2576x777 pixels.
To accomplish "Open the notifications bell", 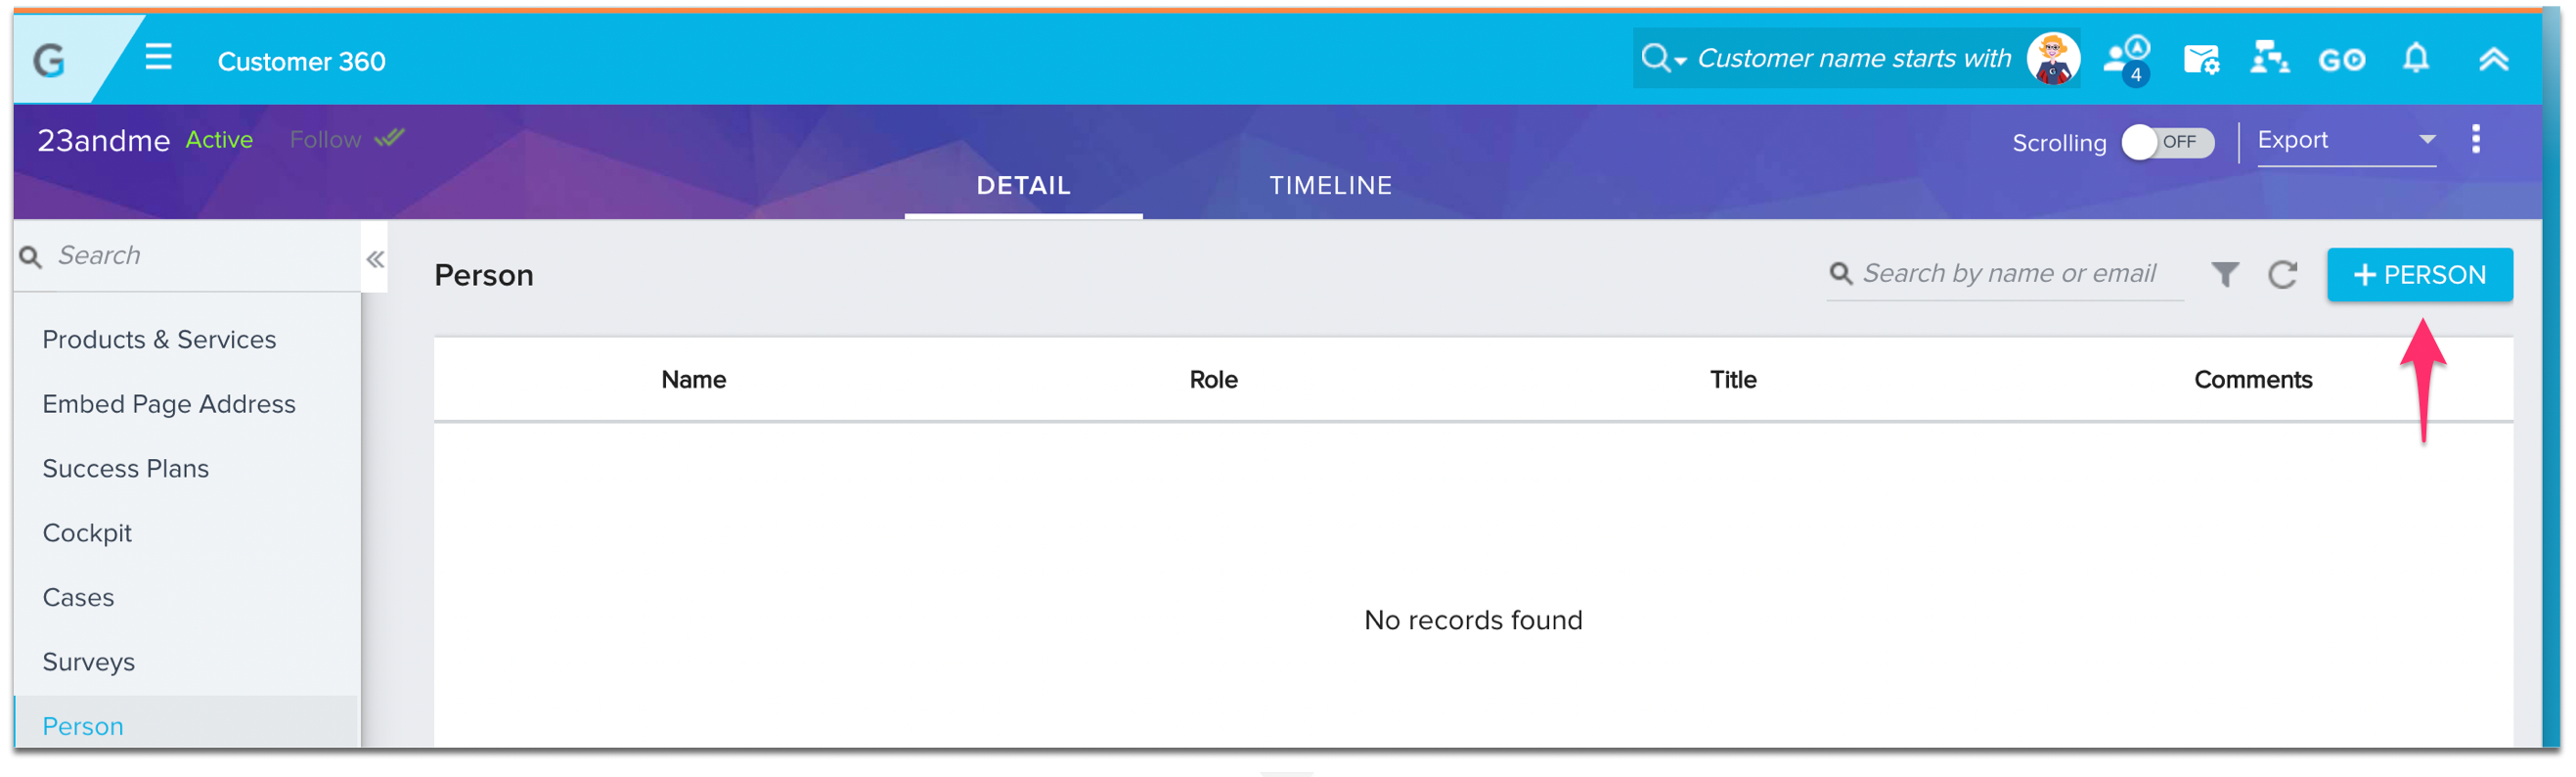I will tap(2416, 58).
